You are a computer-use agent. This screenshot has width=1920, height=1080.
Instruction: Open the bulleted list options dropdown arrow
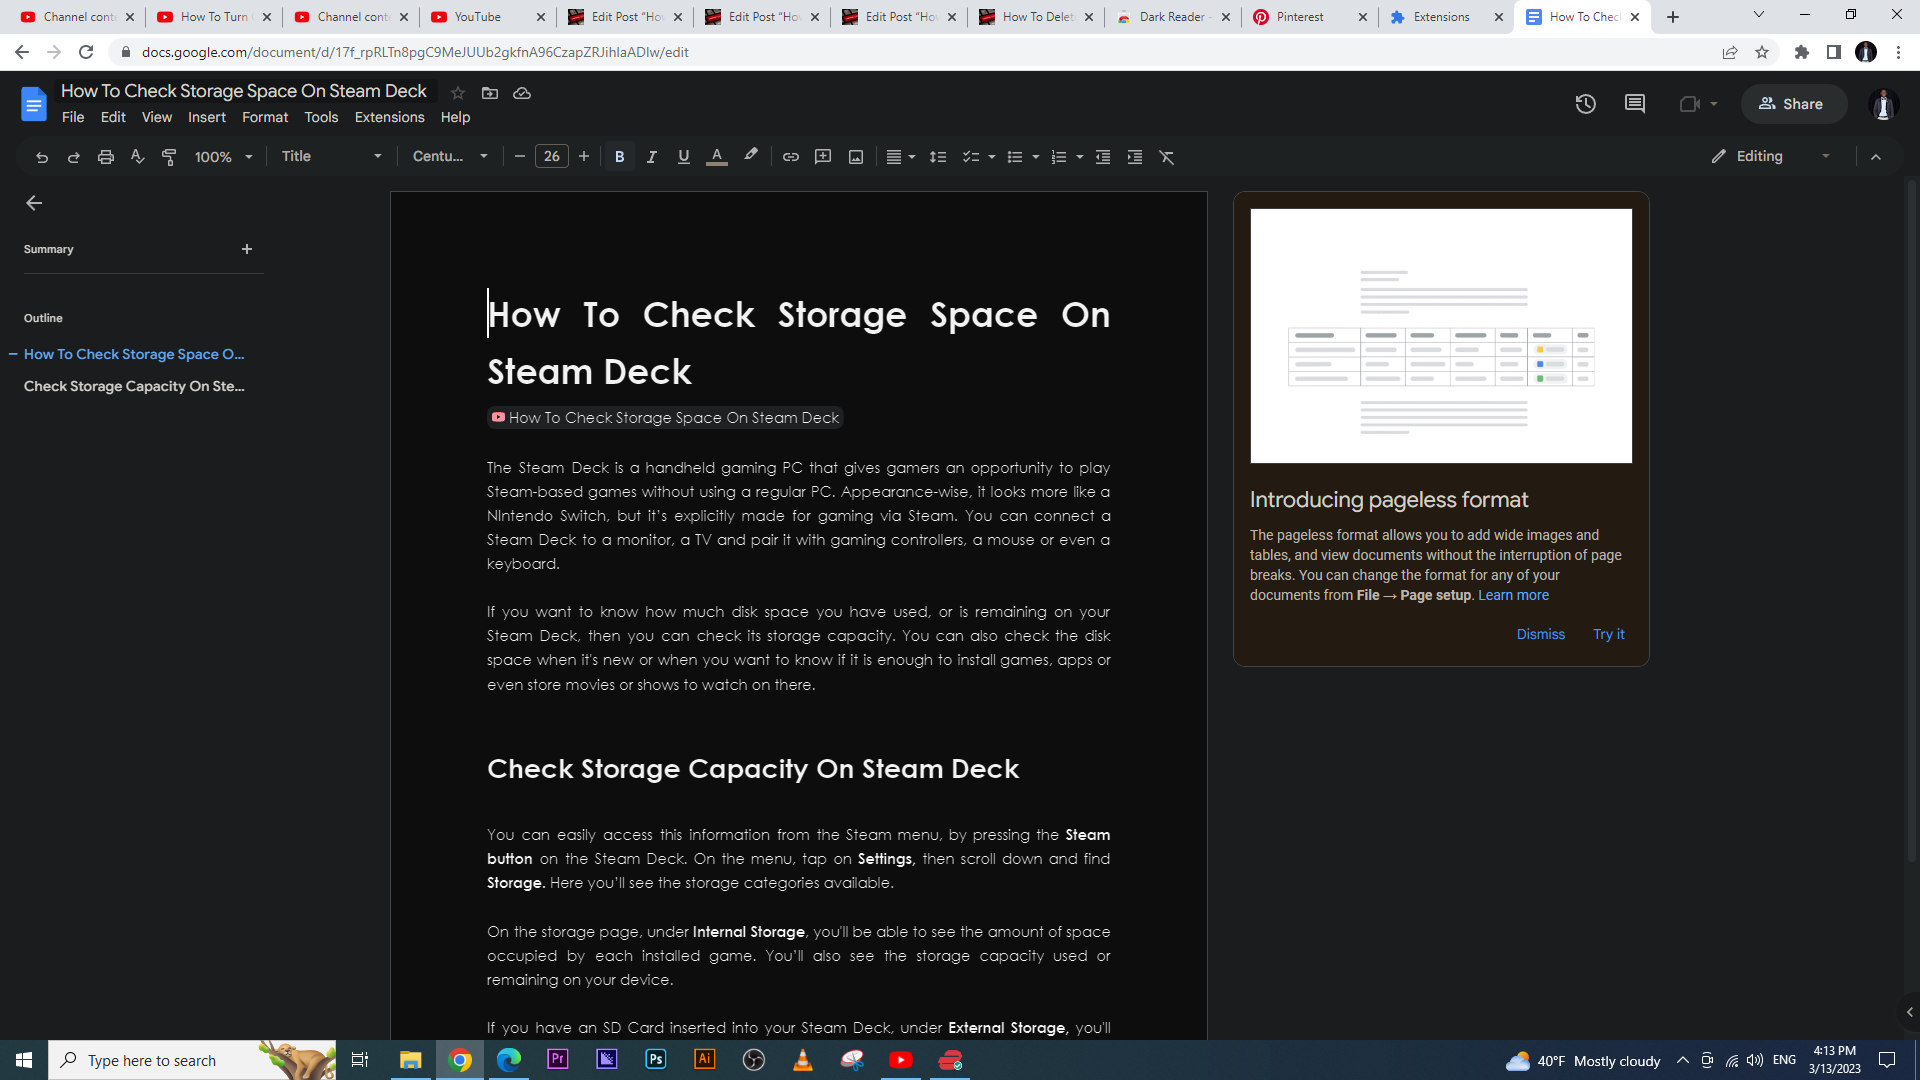pos(1035,157)
